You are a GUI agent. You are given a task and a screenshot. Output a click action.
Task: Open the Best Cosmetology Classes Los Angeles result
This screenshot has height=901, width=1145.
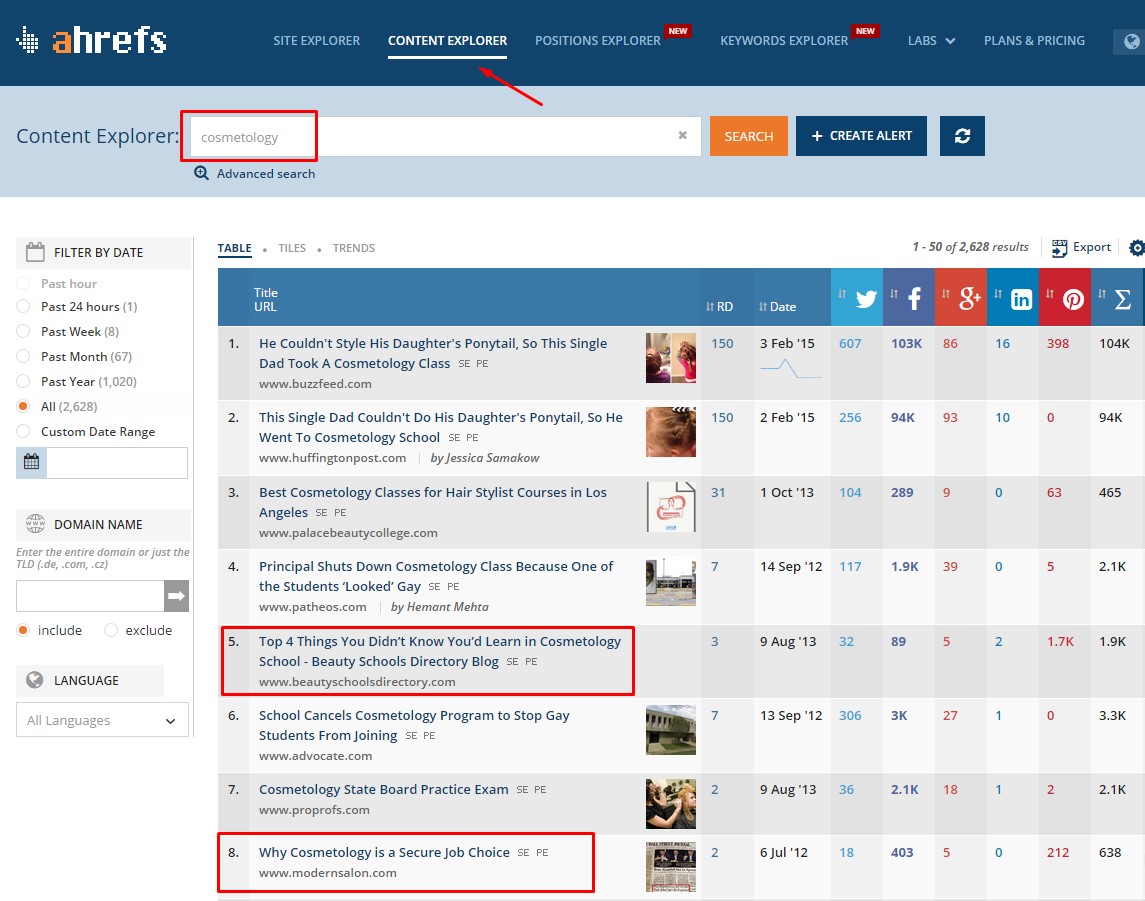tap(432, 502)
